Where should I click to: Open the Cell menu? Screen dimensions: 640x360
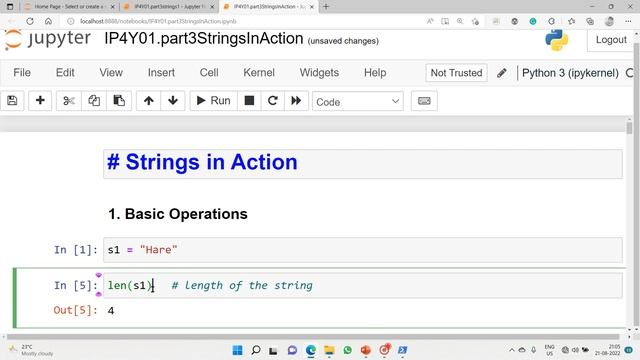(x=209, y=73)
